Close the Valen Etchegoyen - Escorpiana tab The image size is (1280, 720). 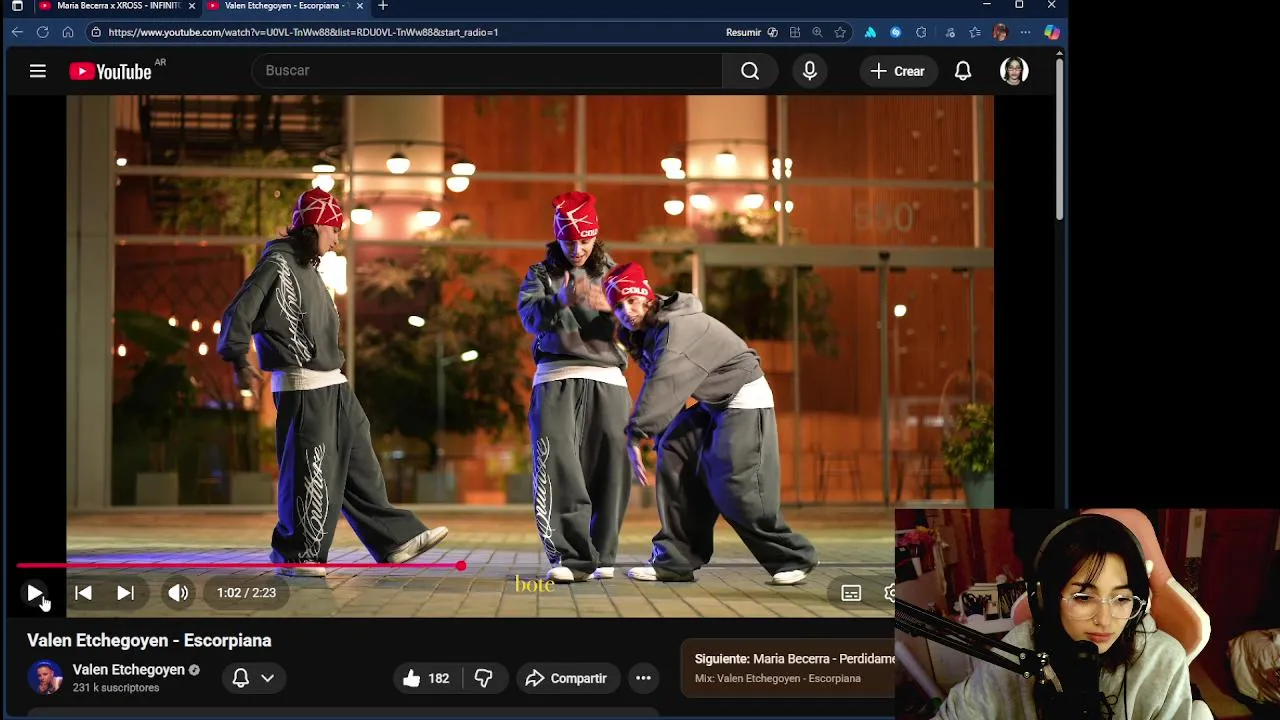359,6
